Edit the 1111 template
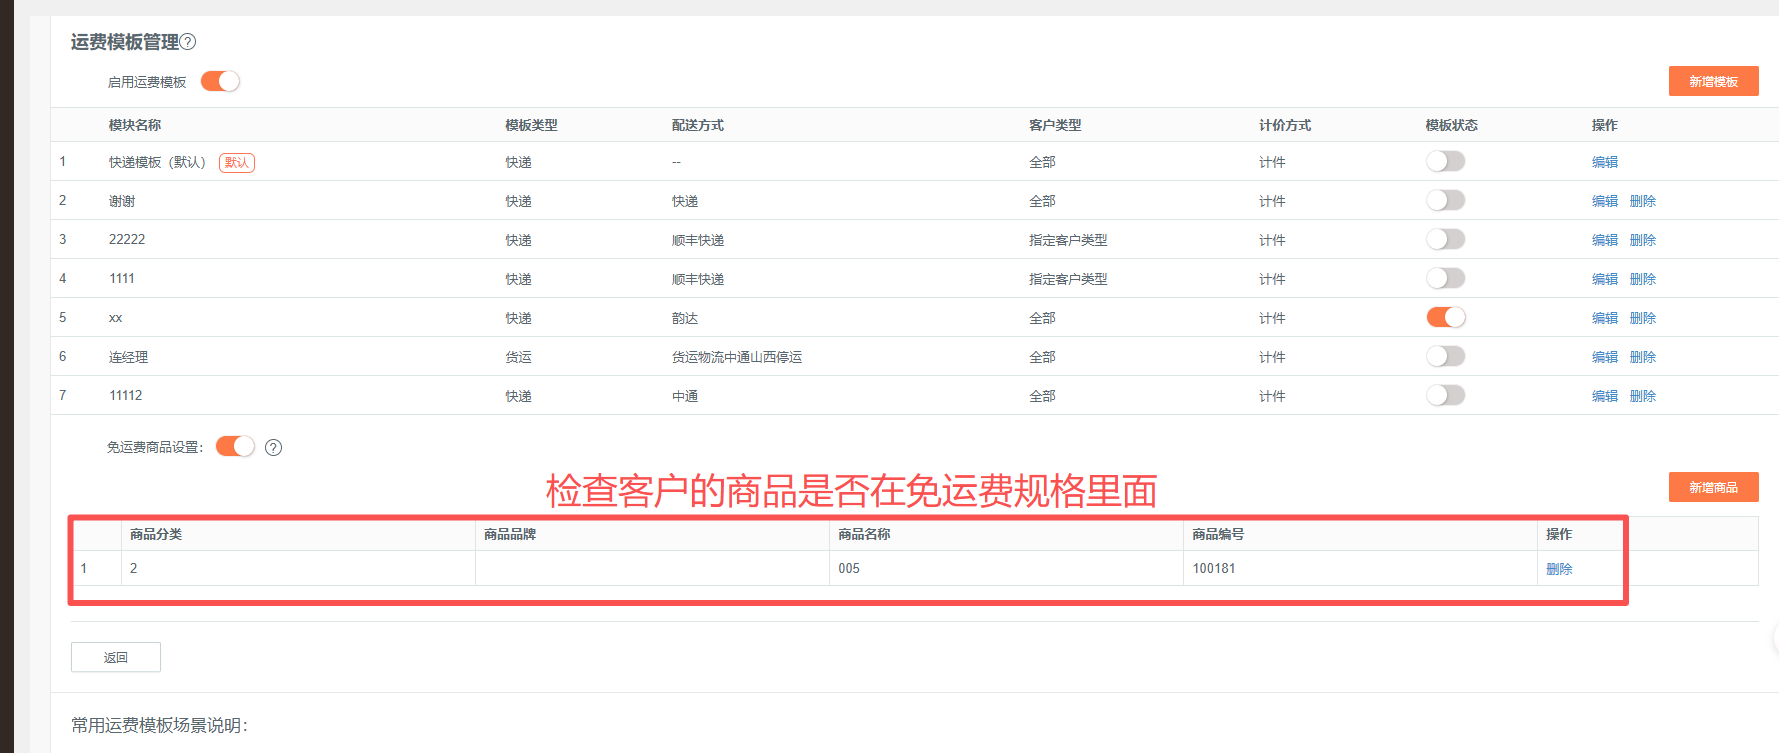 pos(1605,279)
